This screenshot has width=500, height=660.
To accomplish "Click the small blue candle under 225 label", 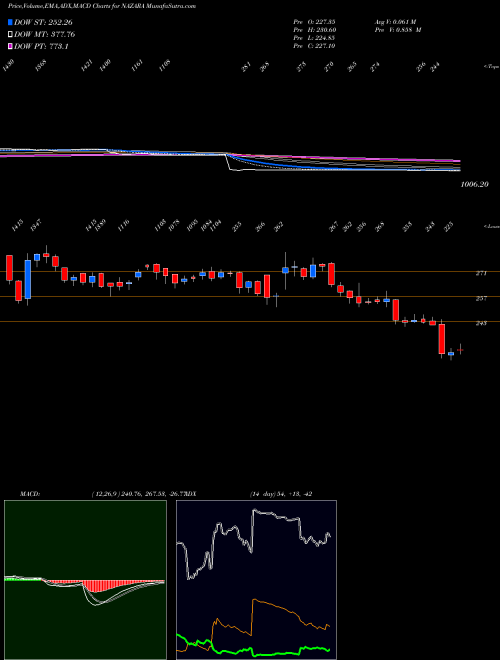I will tap(451, 354).
